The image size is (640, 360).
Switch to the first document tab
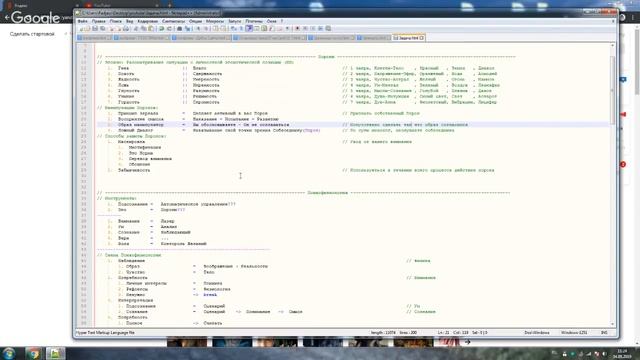[95, 38]
